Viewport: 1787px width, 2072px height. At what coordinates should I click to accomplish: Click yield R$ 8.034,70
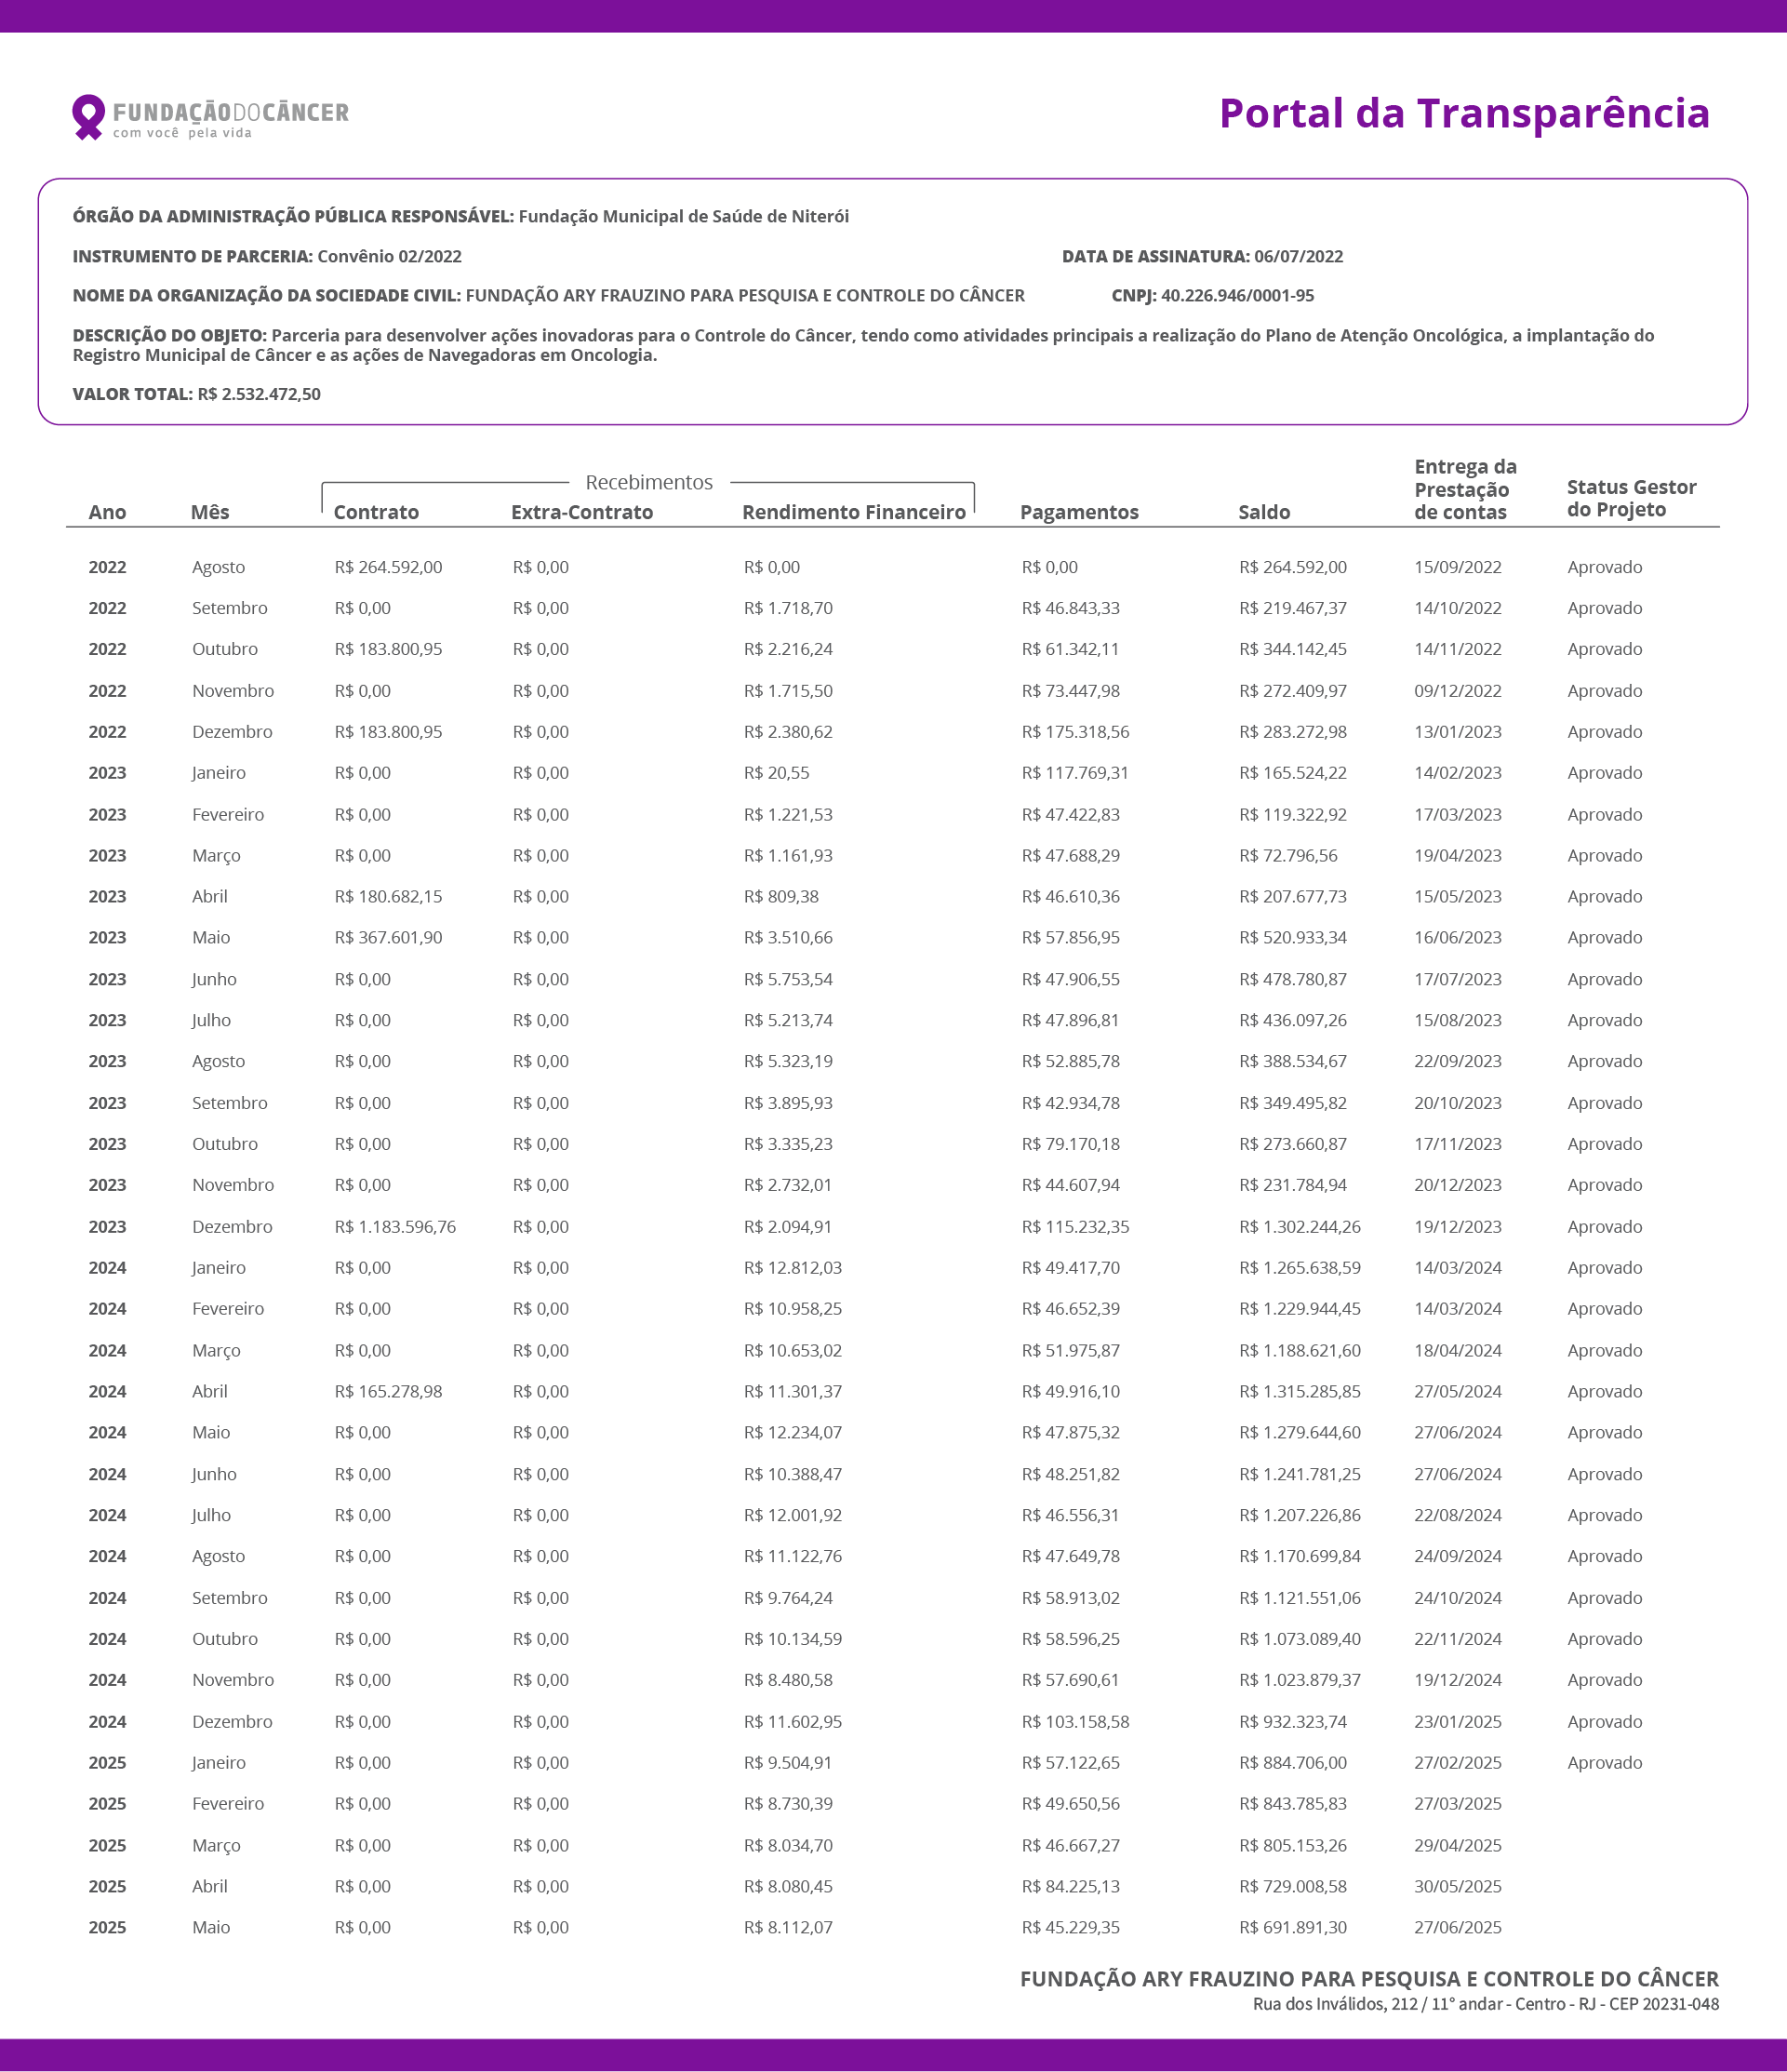(788, 1847)
